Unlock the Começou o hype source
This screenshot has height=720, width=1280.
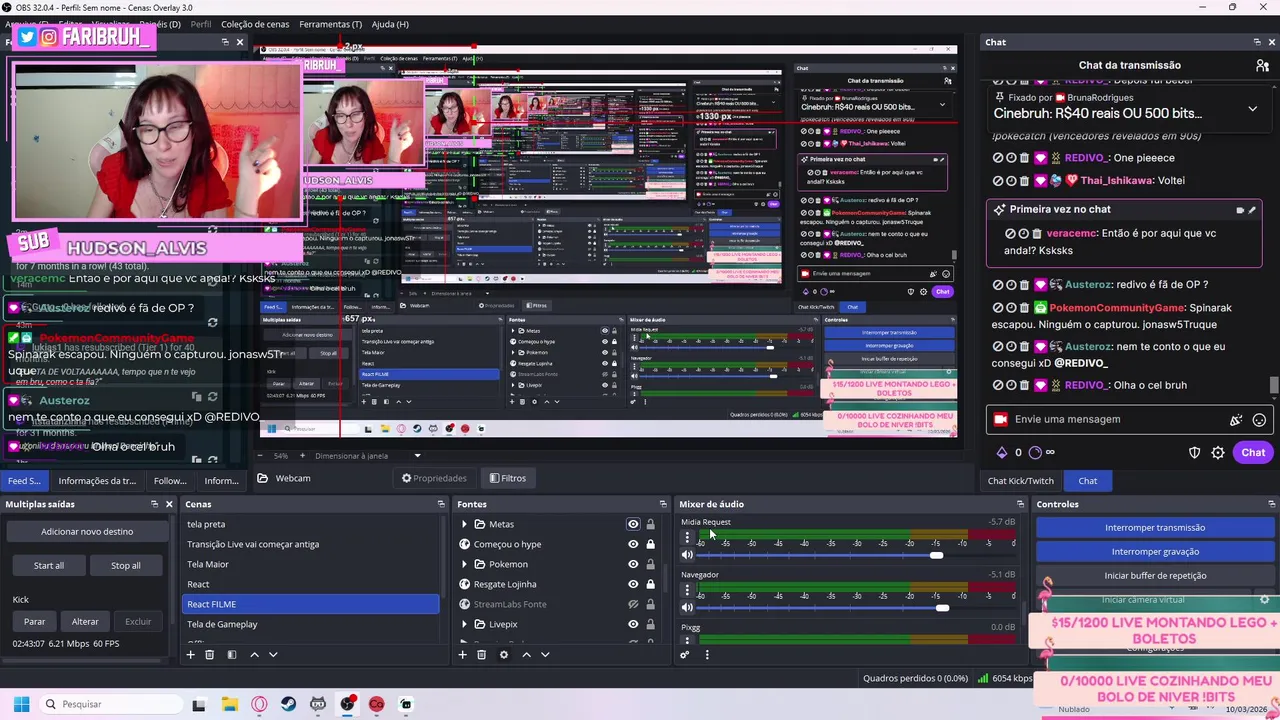(x=650, y=544)
